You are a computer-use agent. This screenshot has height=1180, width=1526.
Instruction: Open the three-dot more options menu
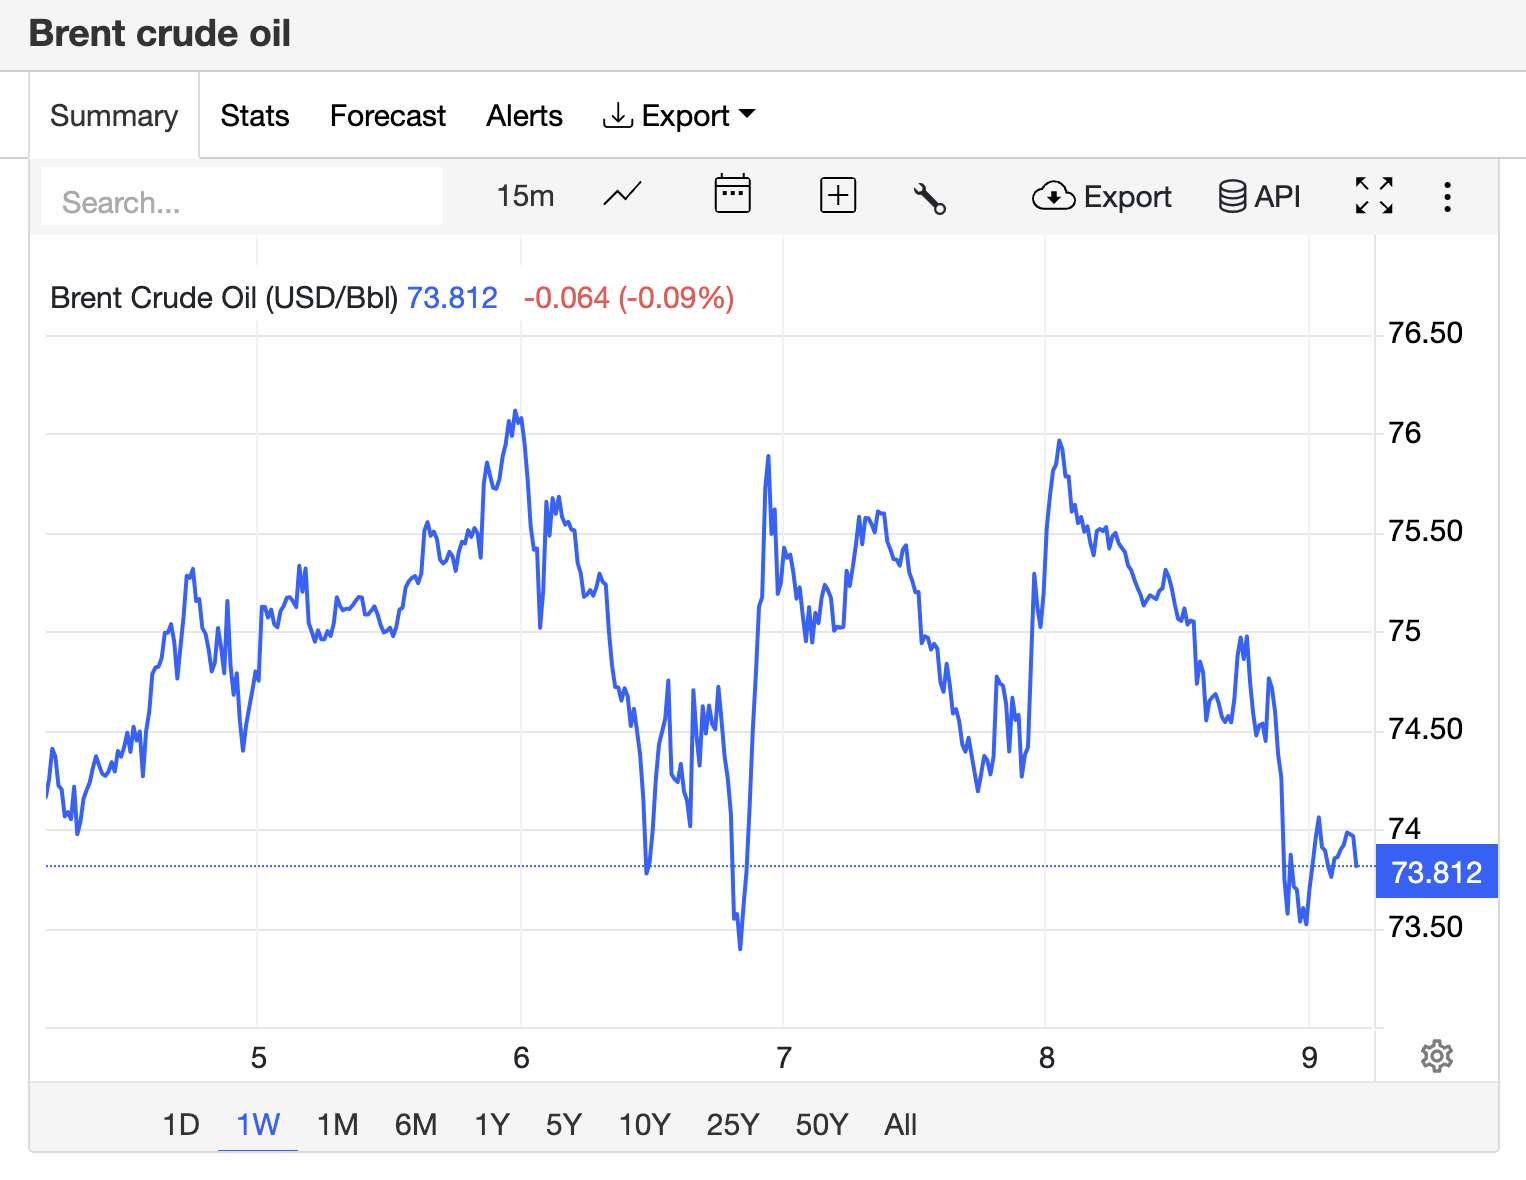coord(1447,196)
